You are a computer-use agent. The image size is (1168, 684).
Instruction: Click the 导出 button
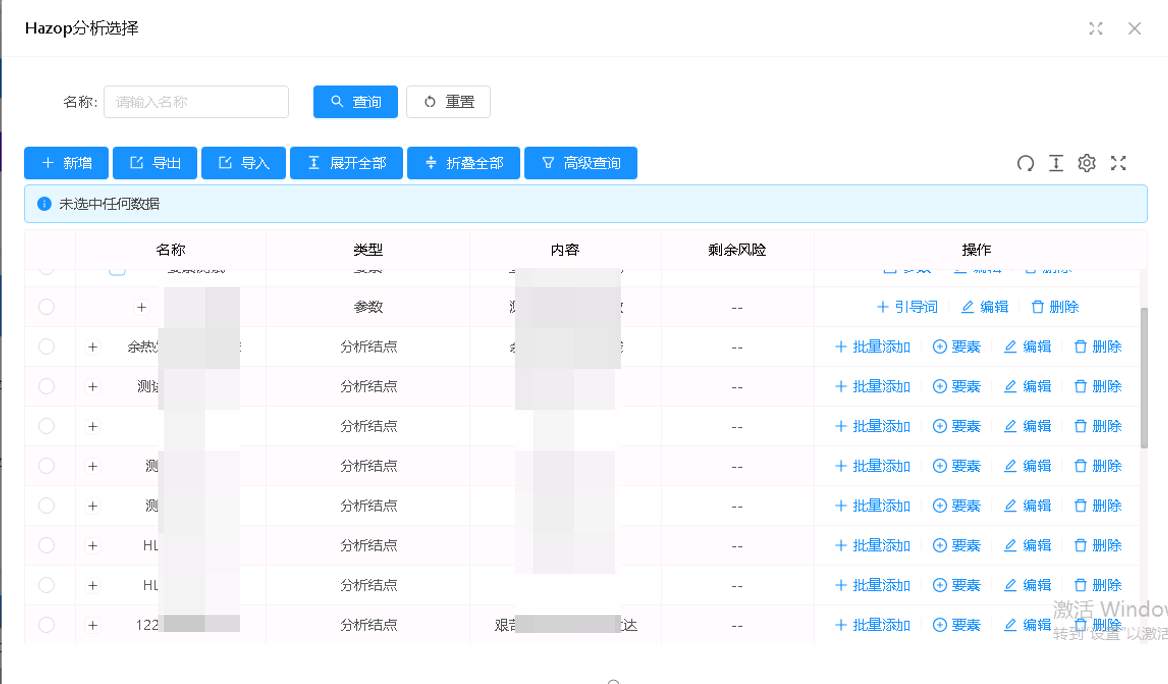(155, 163)
